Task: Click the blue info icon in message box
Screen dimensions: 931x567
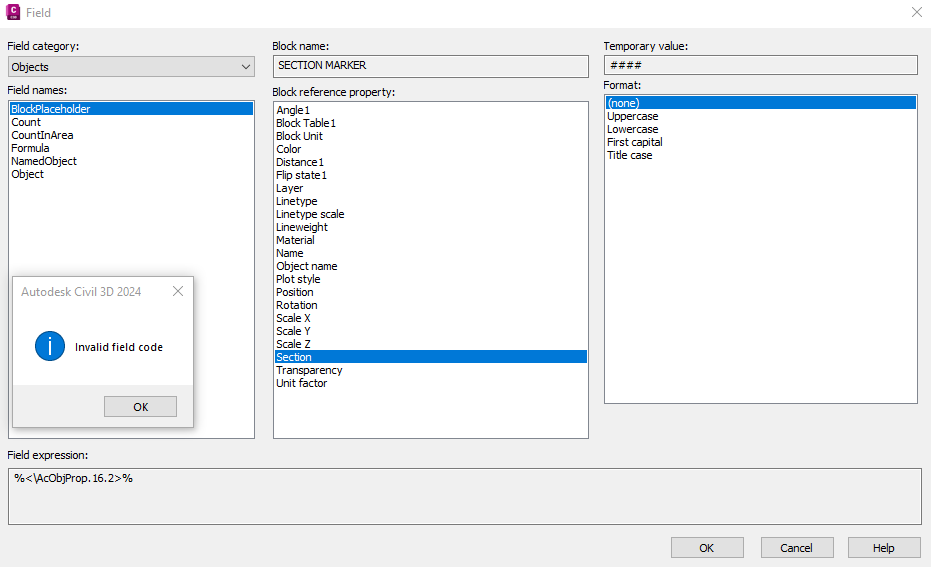Action: pyautogui.click(x=50, y=346)
